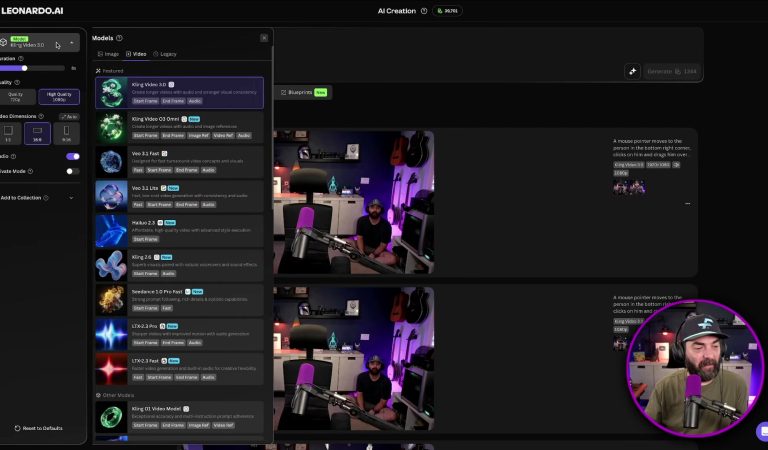The width and height of the screenshot is (768, 450).
Task: Switch to the Legacy models tab
Action: [165, 54]
